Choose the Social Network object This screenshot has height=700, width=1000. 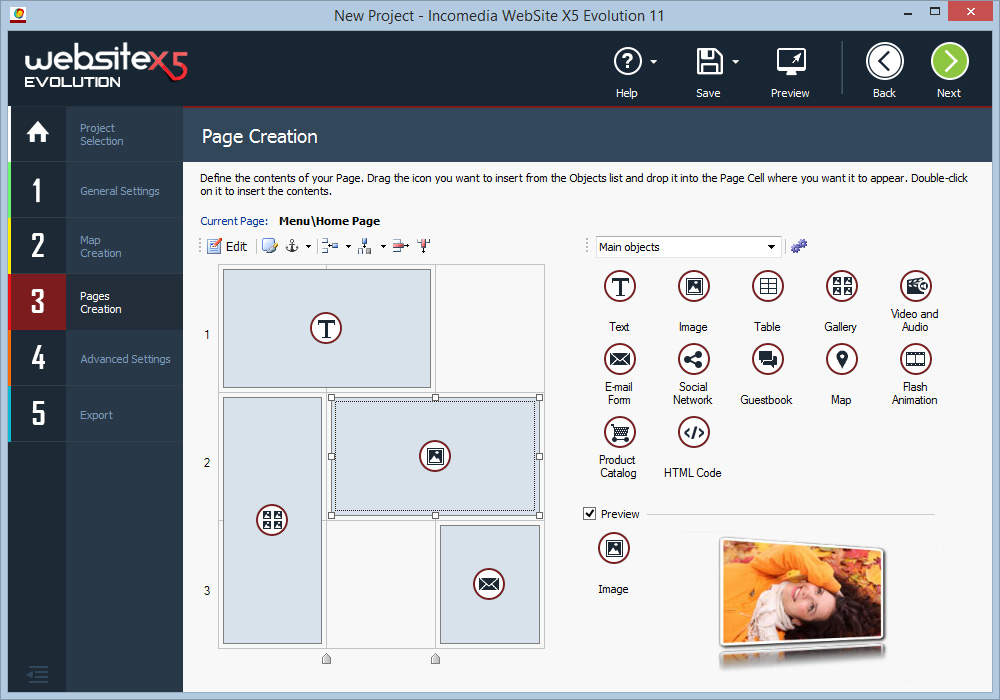point(693,358)
